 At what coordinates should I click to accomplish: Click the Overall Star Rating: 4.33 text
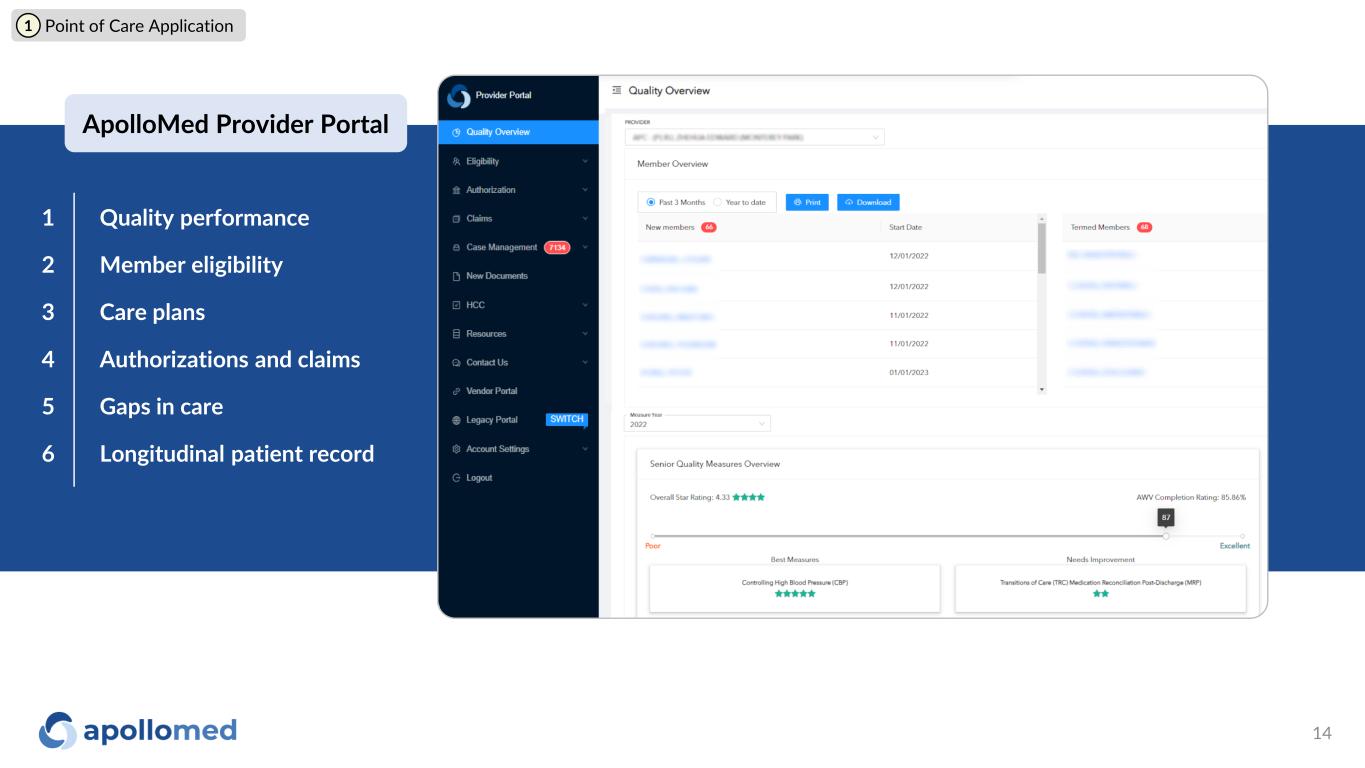(691, 497)
